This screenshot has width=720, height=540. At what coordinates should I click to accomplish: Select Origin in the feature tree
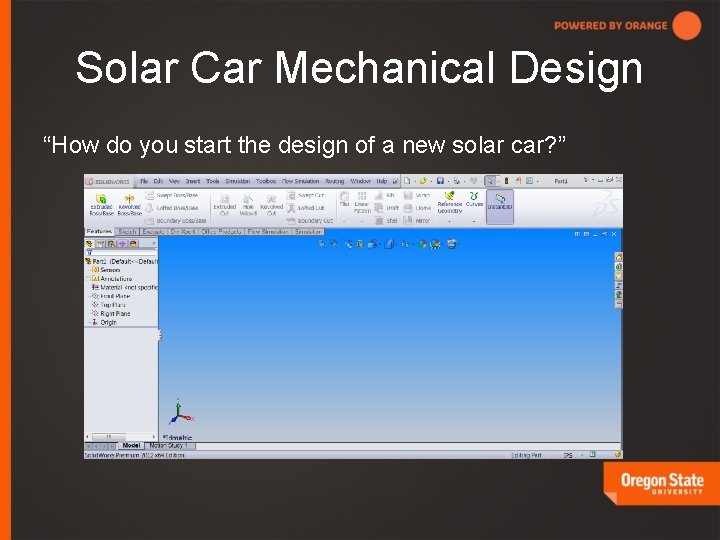tap(104, 322)
